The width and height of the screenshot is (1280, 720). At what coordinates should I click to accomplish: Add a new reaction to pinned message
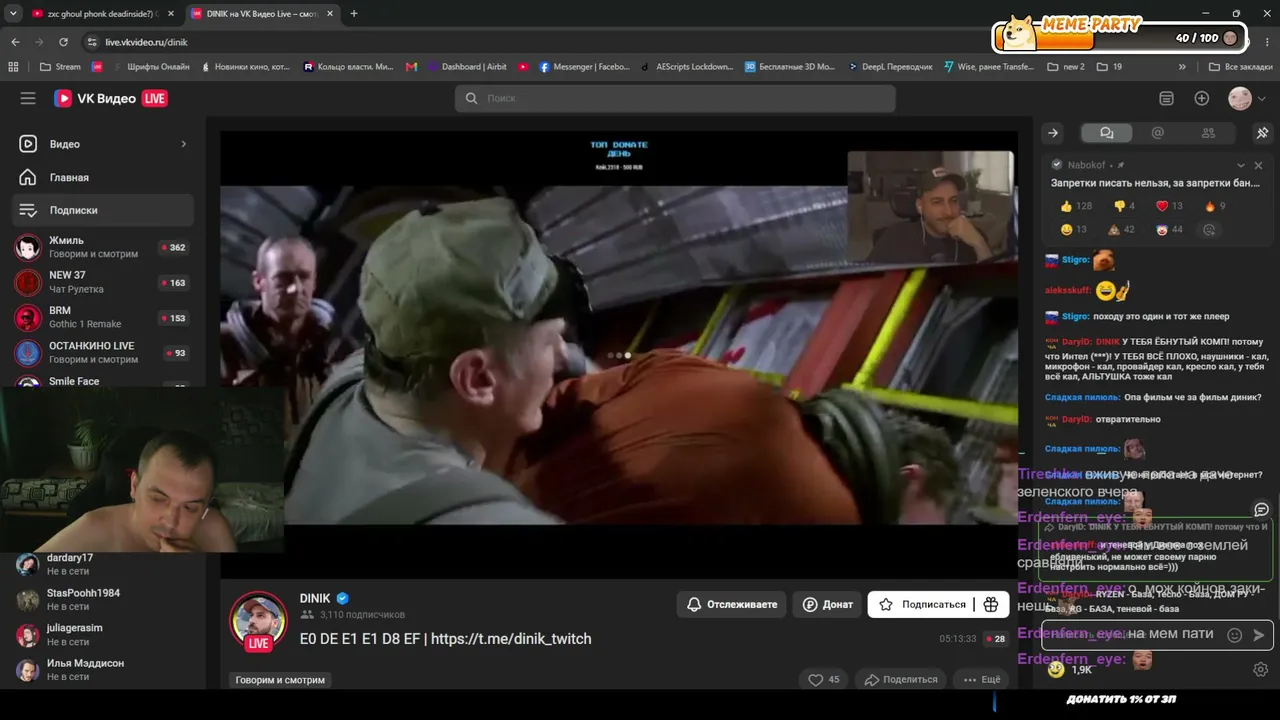[x=1209, y=230]
